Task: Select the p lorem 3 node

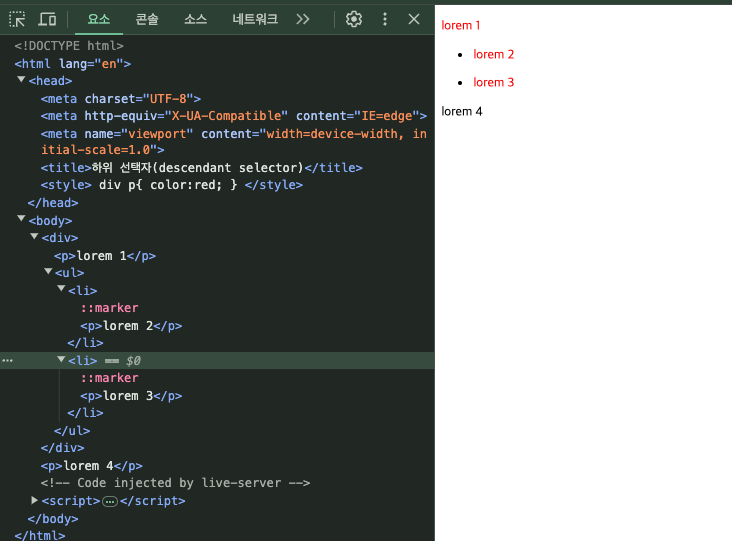Action: point(131,396)
